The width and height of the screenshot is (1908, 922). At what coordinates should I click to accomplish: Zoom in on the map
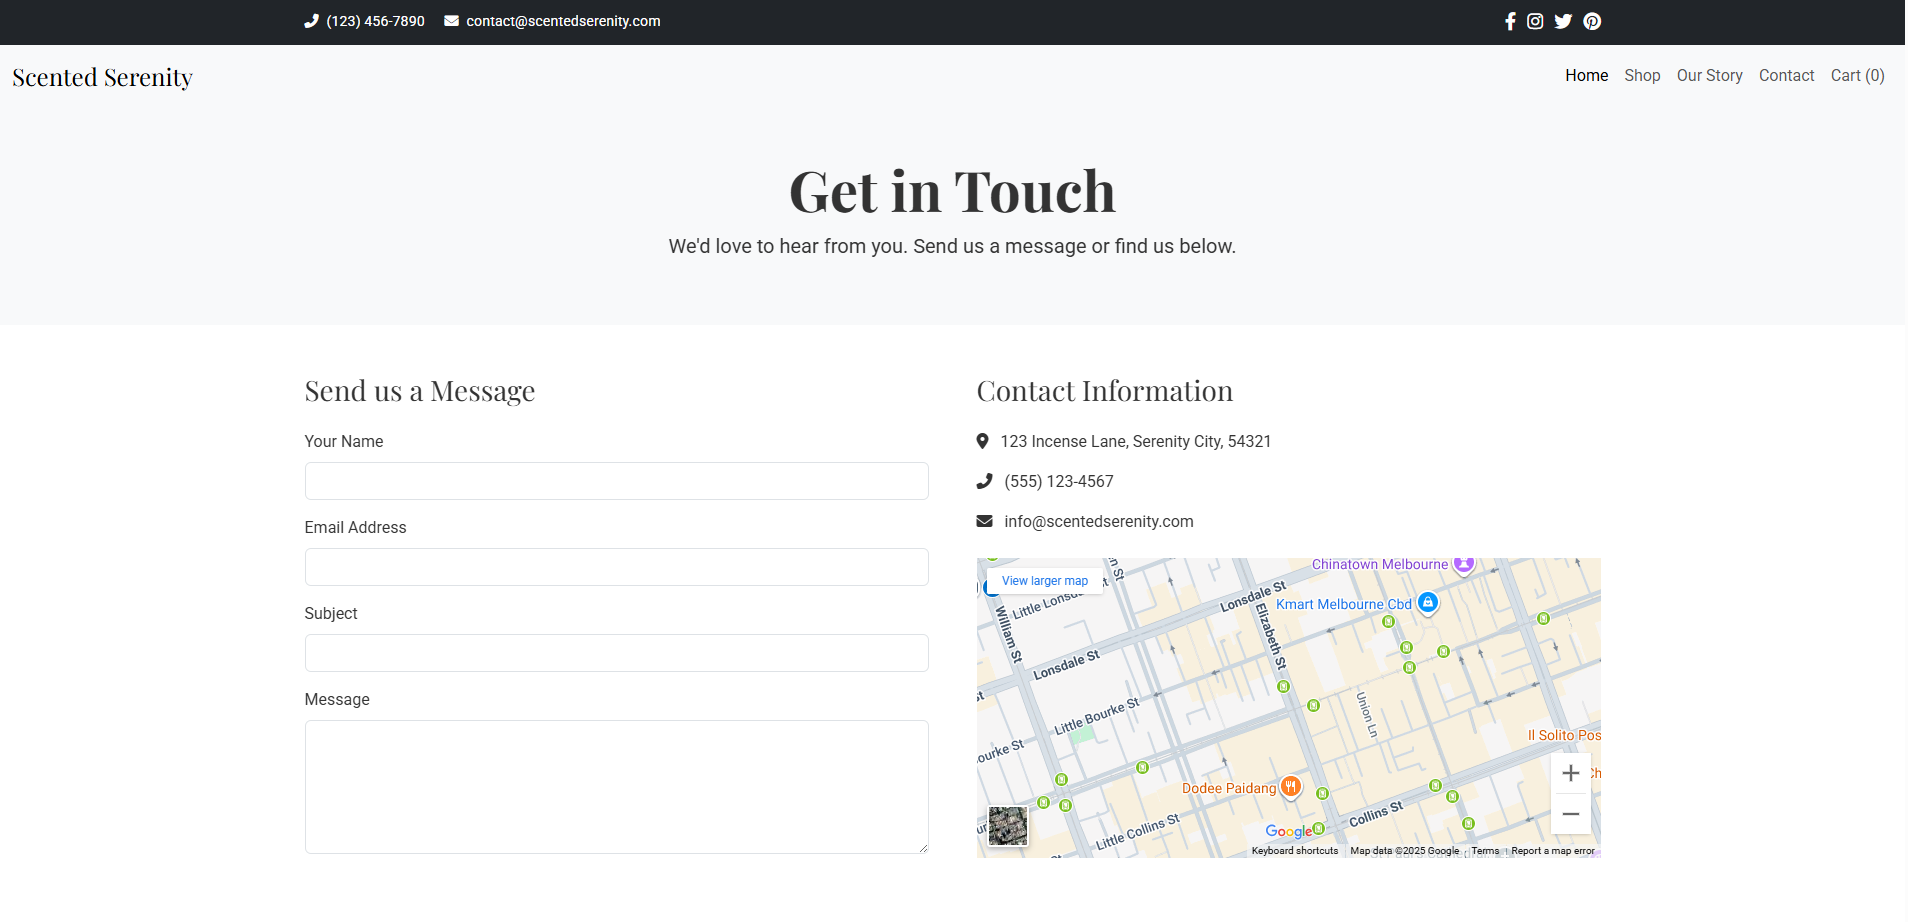click(1570, 773)
